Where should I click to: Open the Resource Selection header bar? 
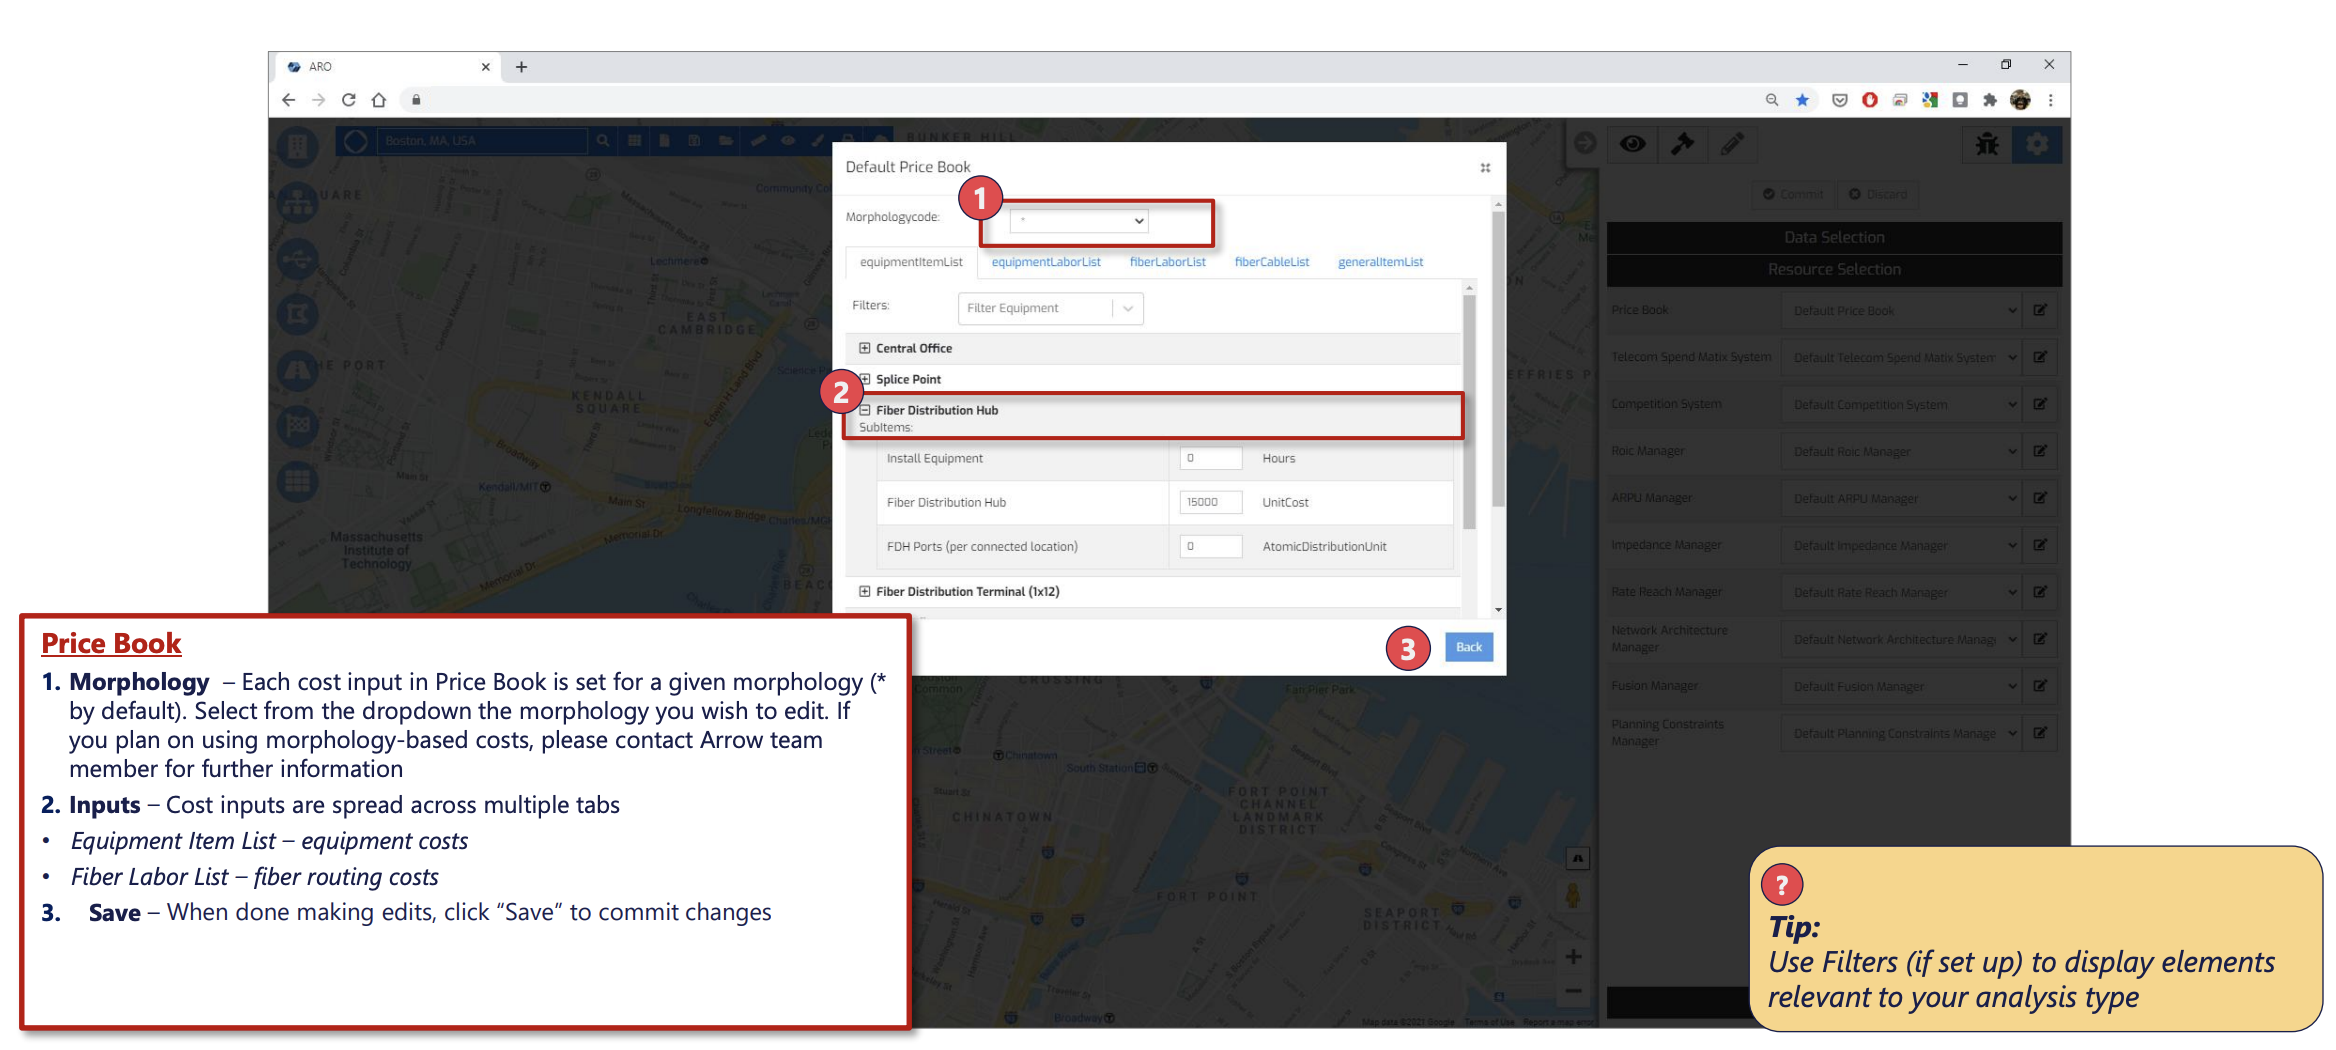point(1833,269)
